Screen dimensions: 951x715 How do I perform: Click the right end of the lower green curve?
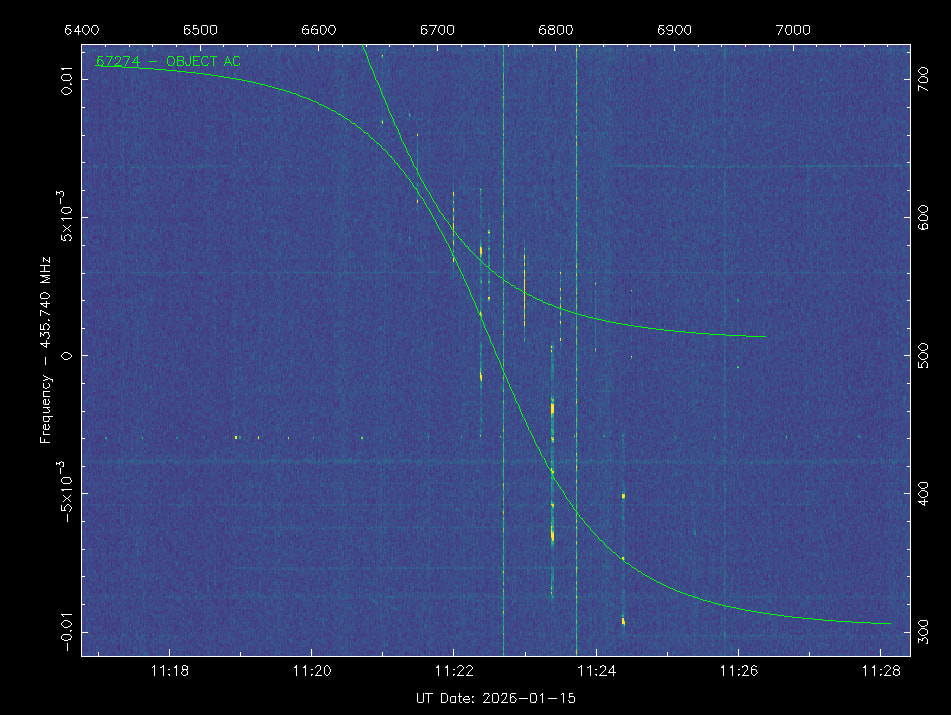(x=888, y=623)
